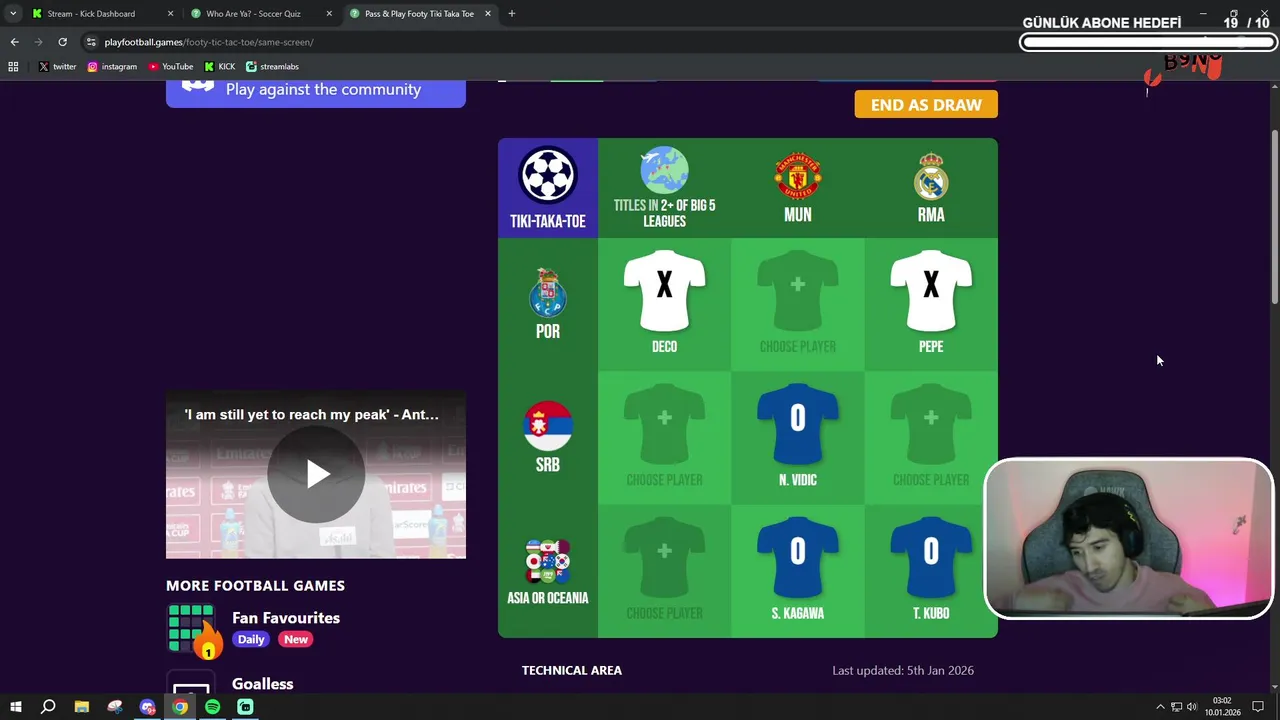Close the Kick Dashboard tab
The width and height of the screenshot is (1280, 720).
point(170,14)
